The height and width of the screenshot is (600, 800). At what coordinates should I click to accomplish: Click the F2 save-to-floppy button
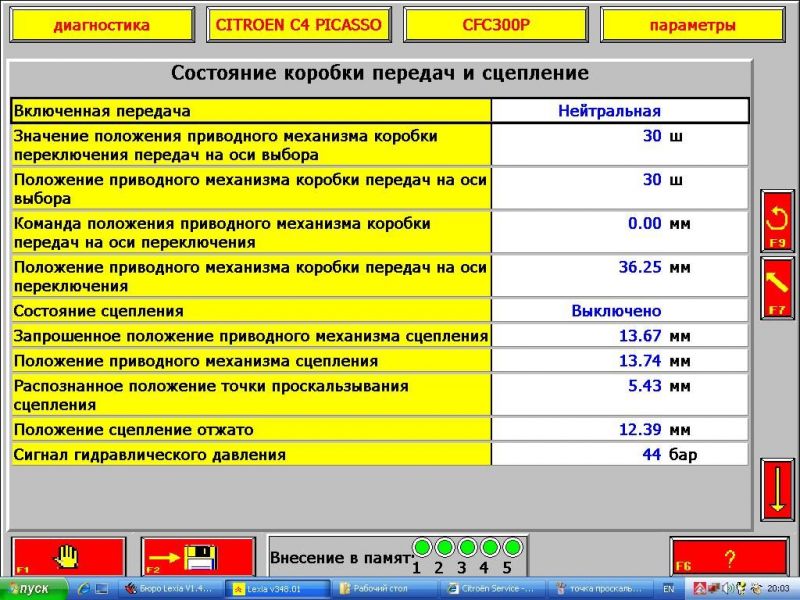[198, 556]
